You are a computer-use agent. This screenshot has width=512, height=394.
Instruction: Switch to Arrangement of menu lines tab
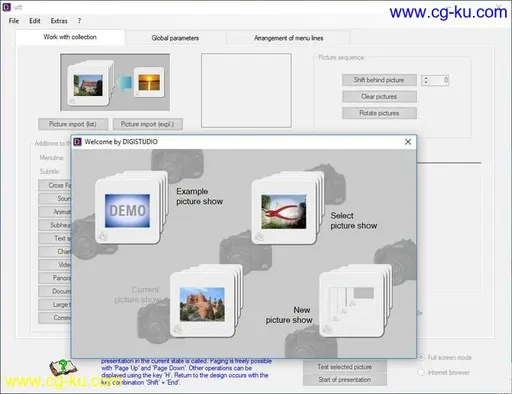(288, 38)
